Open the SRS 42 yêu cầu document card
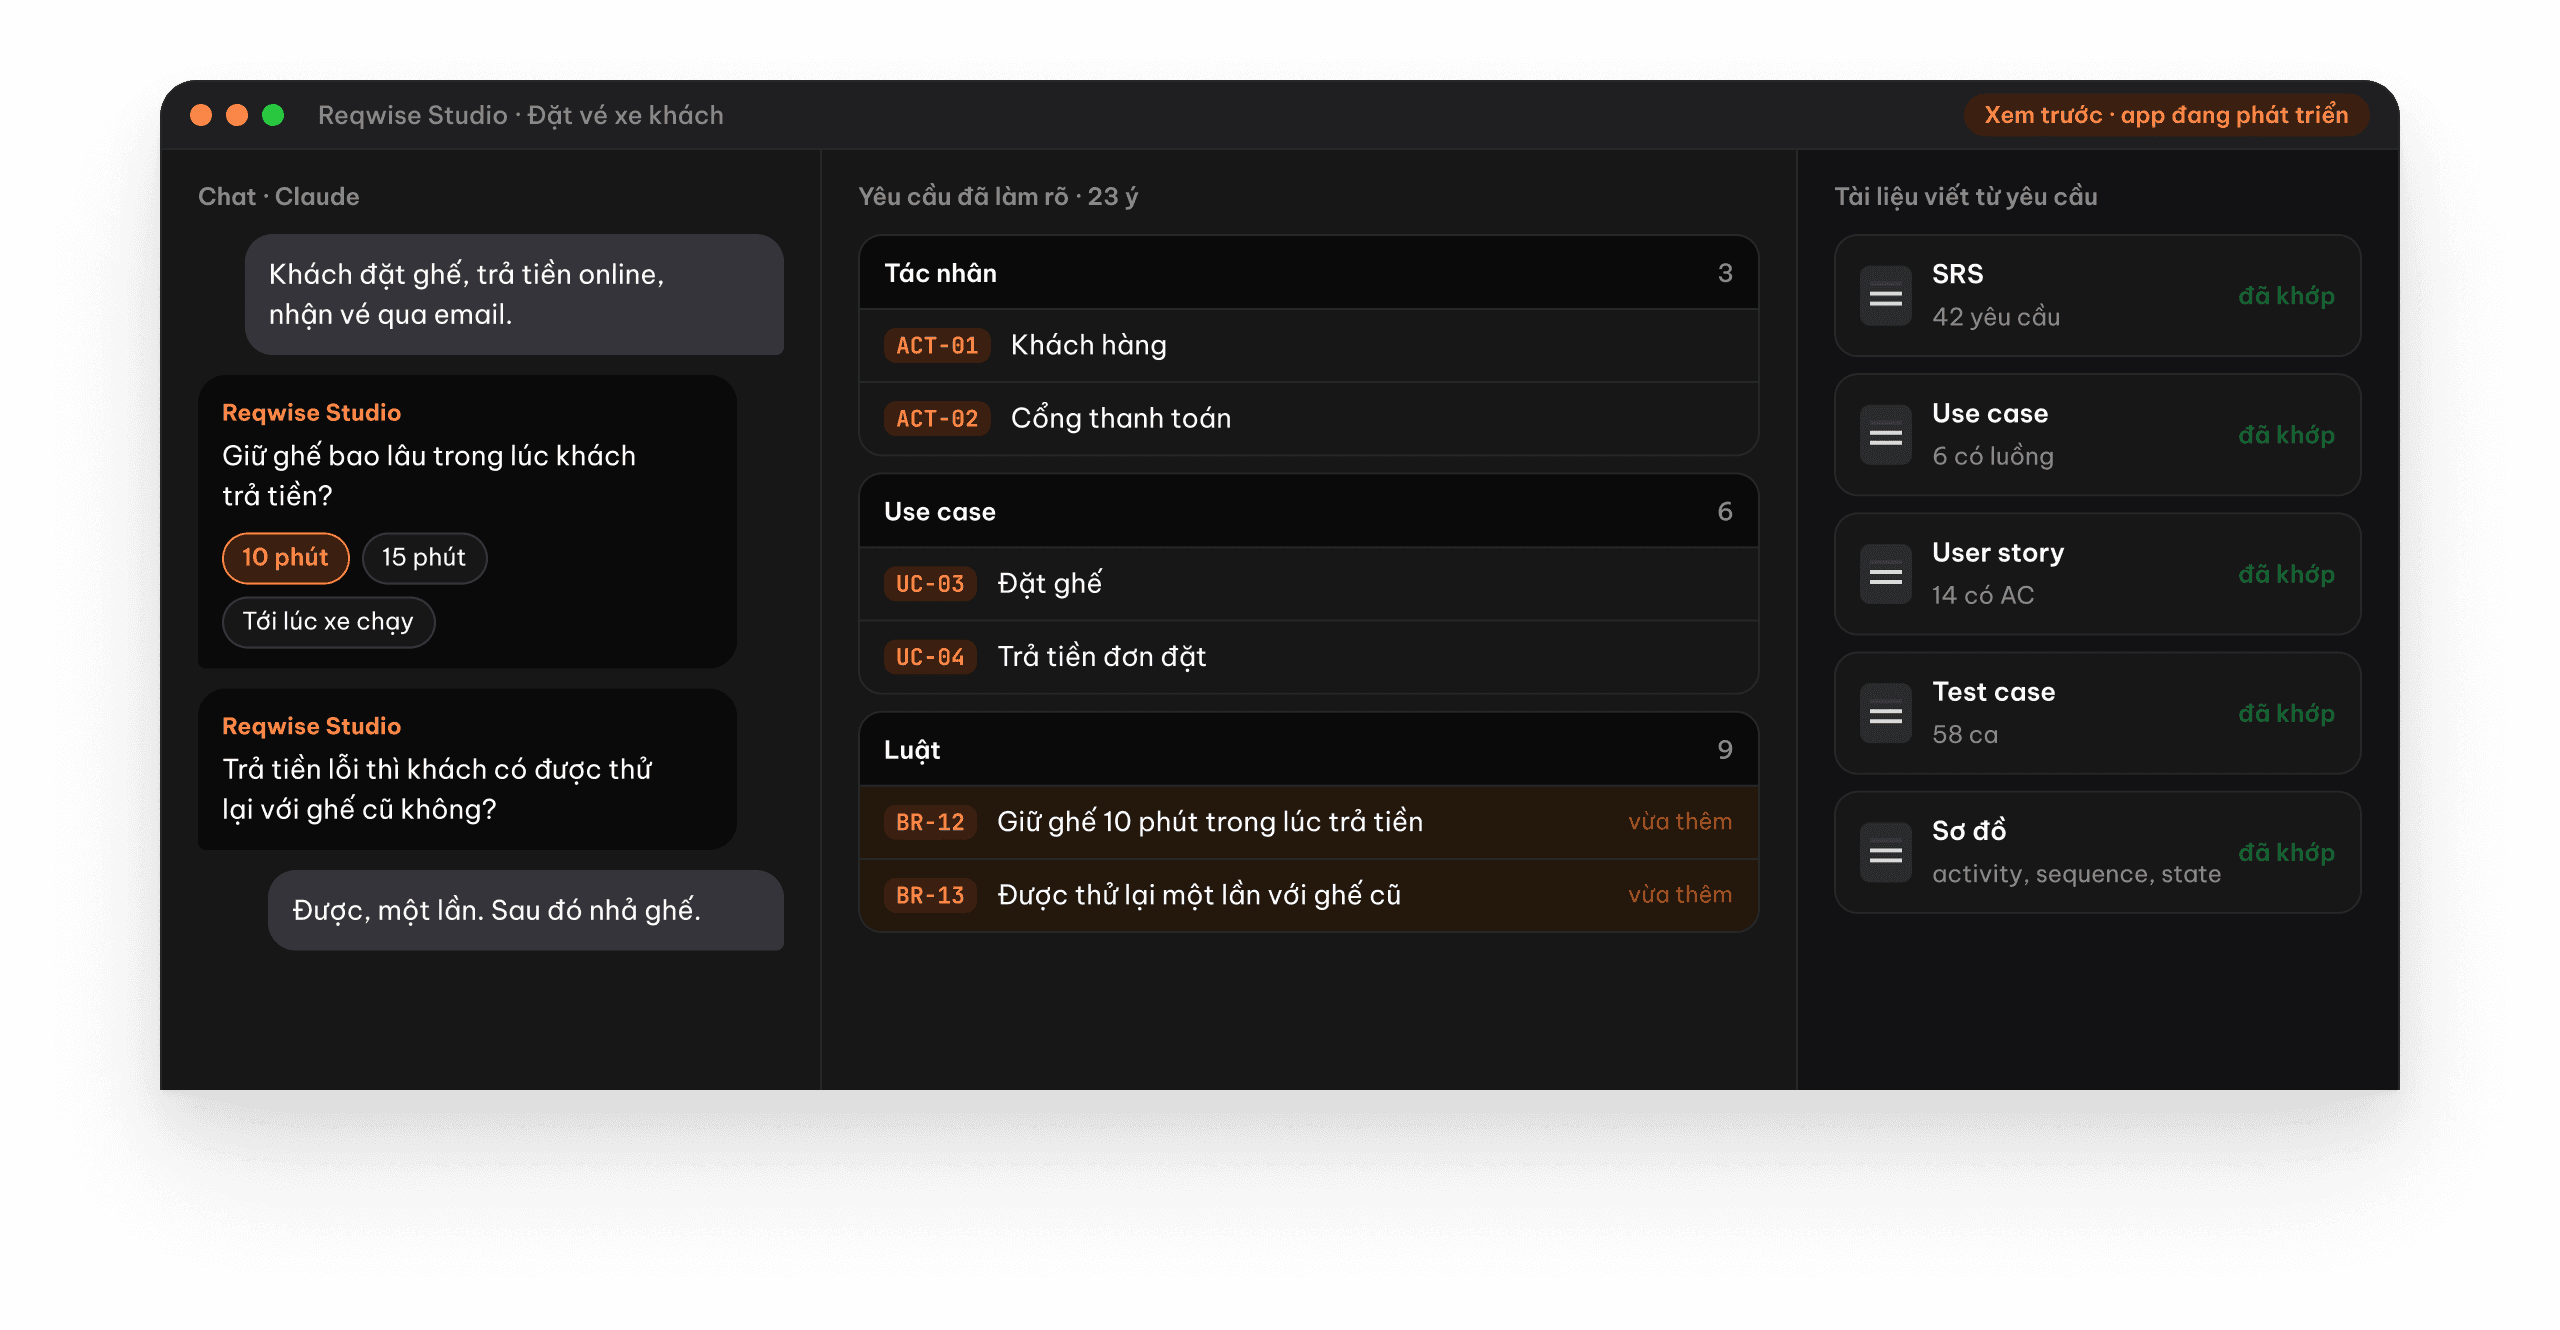 click(x=2097, y=296)
